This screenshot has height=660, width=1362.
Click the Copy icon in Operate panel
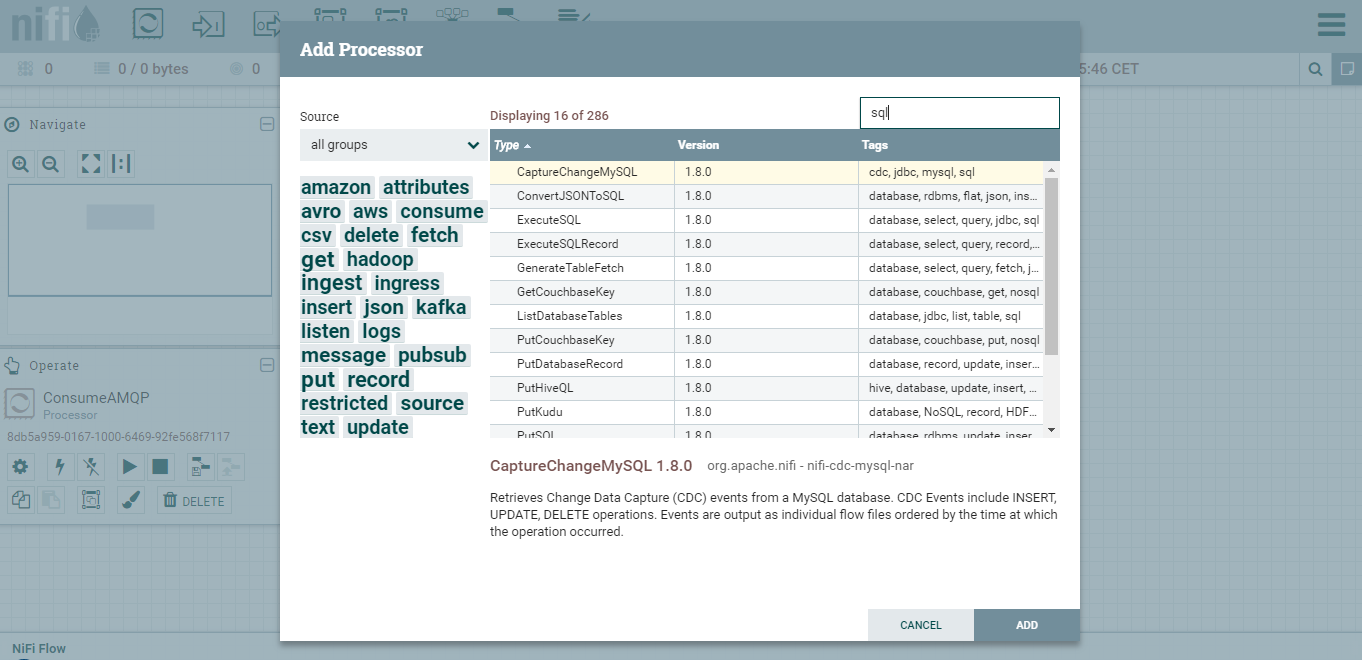(x=20, y=500)
